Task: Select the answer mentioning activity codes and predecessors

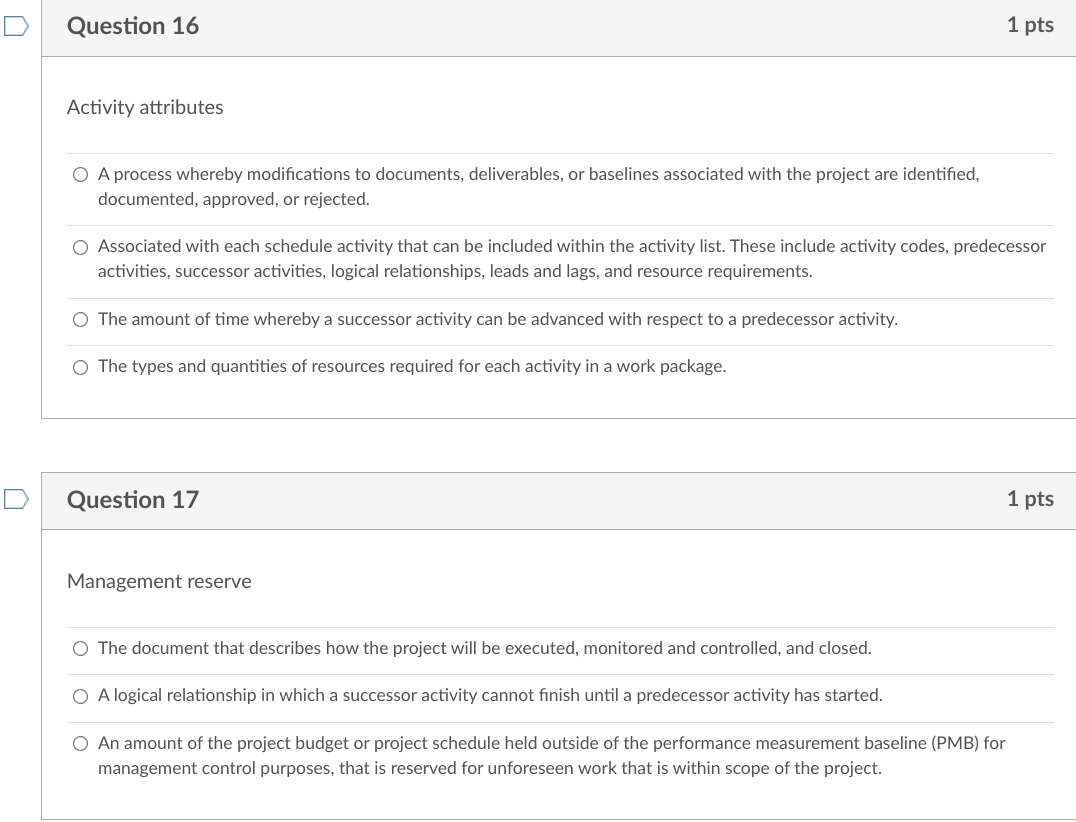Action: [80, 246]
